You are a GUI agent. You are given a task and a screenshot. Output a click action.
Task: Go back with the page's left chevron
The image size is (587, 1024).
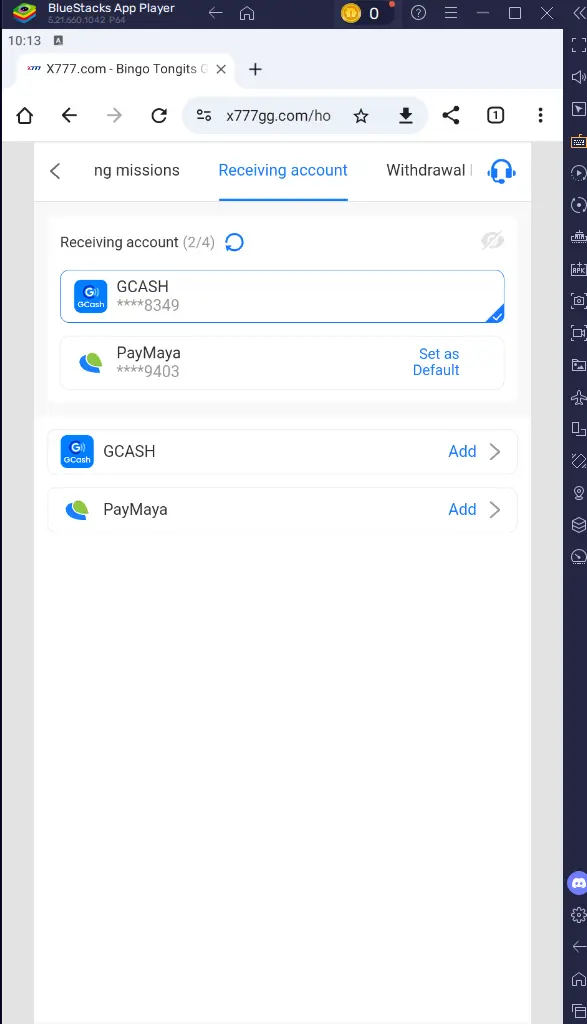point(55,171)
